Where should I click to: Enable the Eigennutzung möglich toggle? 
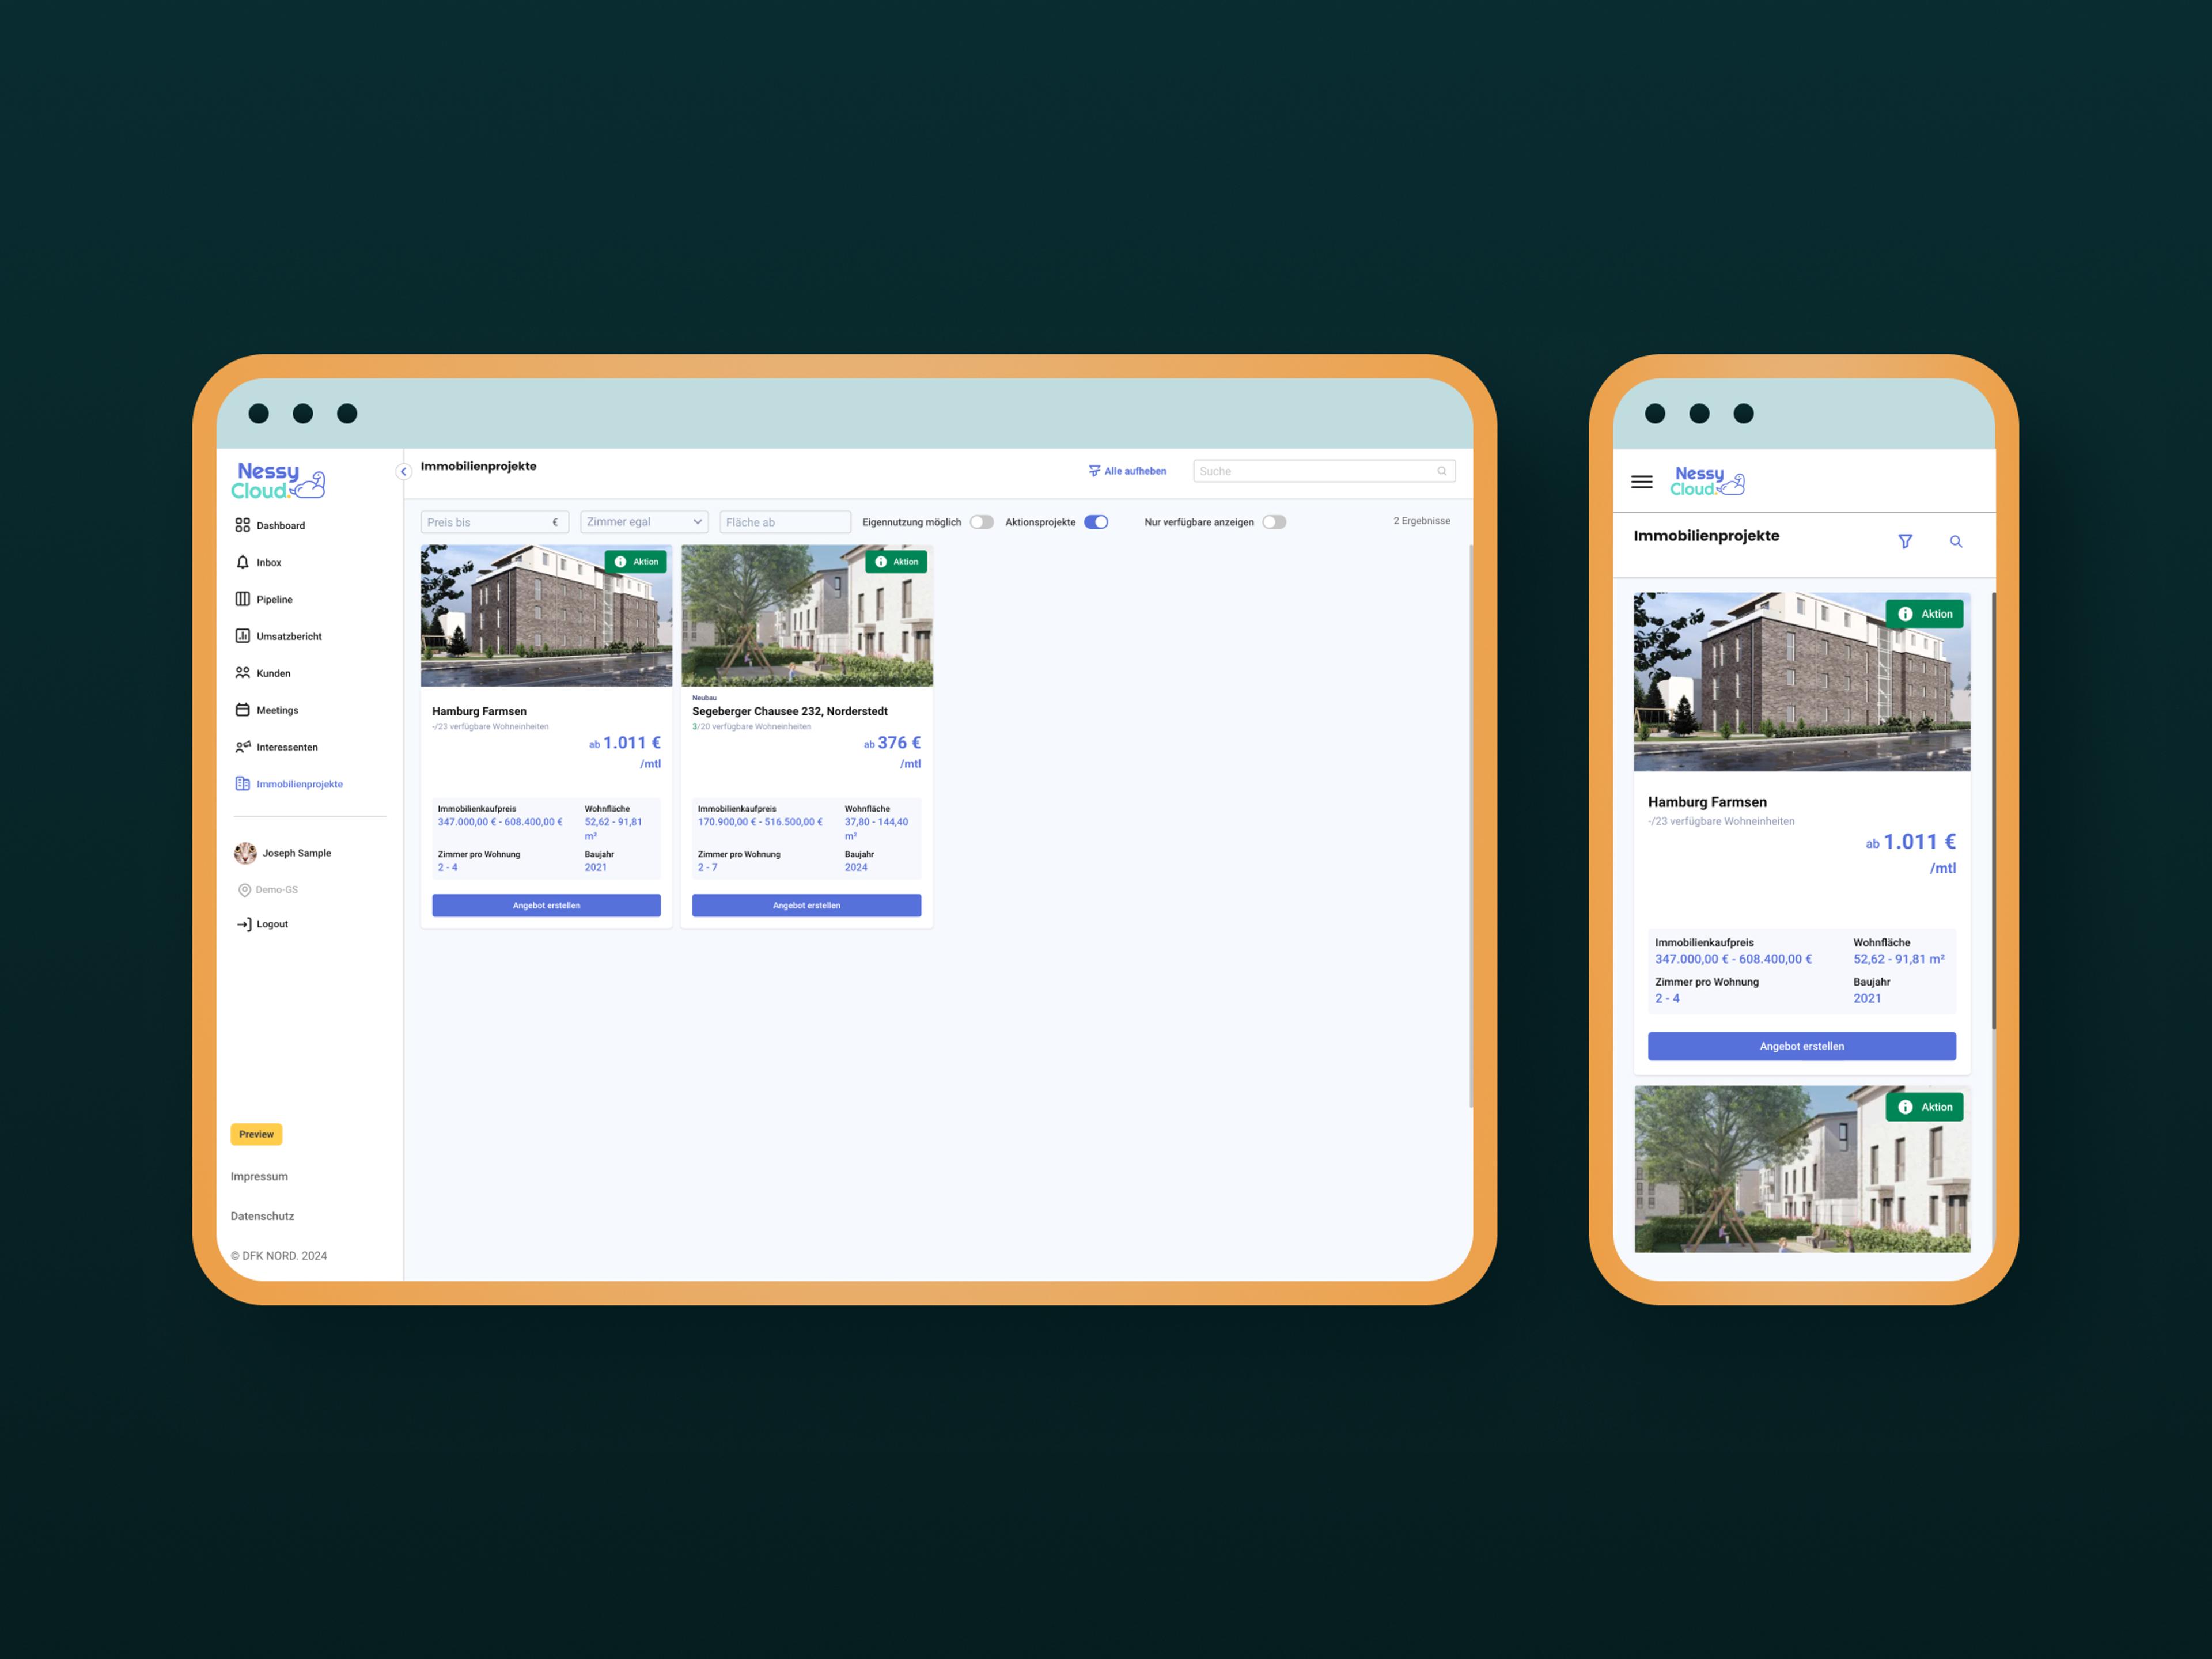pos(981,522)
